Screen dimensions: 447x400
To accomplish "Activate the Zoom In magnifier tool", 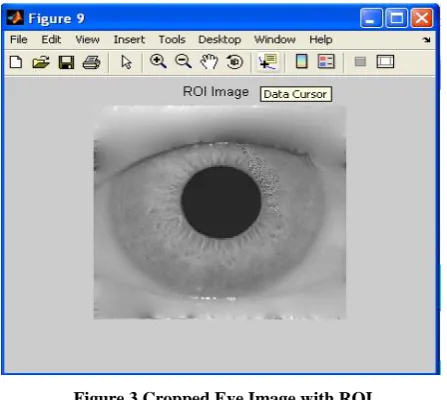I will [x=158, y=62].
